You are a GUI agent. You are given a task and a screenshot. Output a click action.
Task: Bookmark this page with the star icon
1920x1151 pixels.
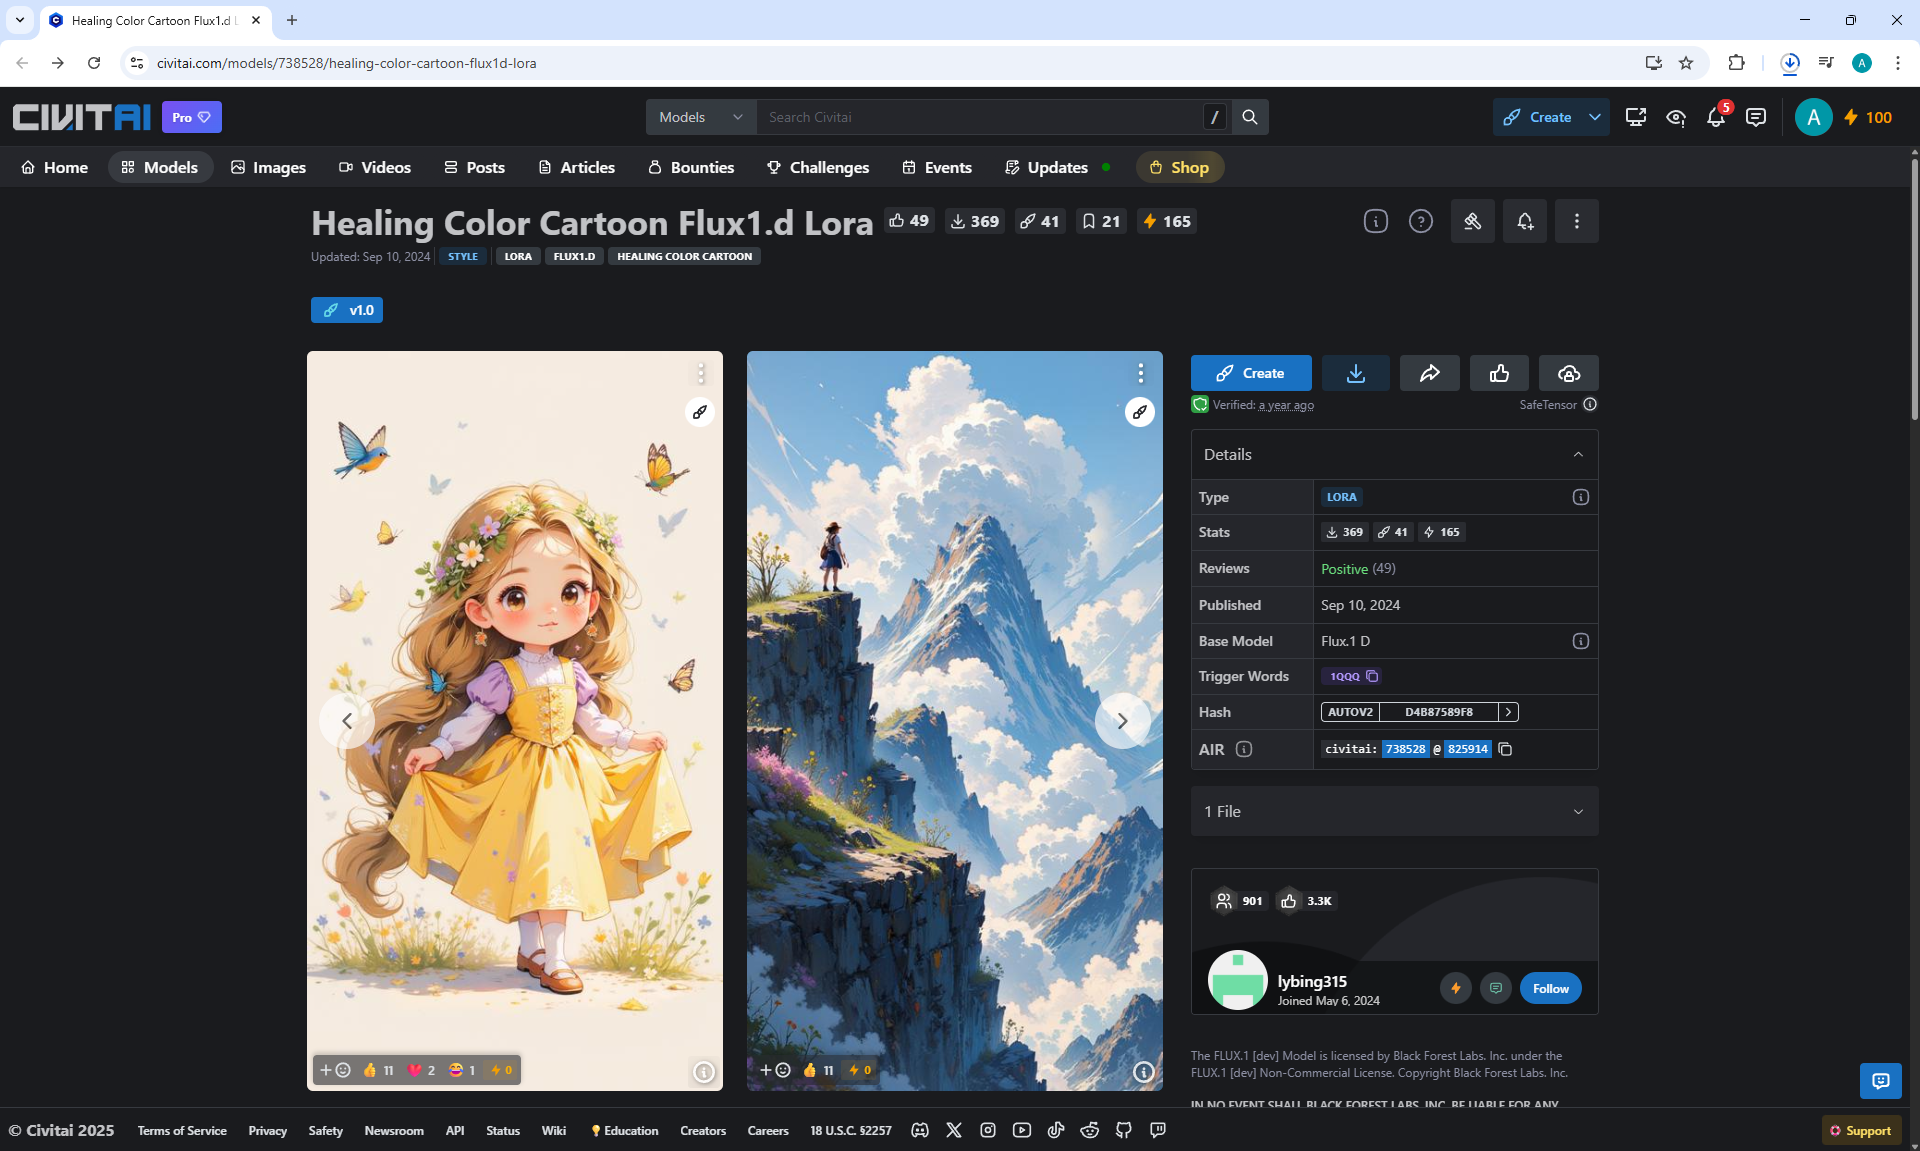[x=1686, y=63]
